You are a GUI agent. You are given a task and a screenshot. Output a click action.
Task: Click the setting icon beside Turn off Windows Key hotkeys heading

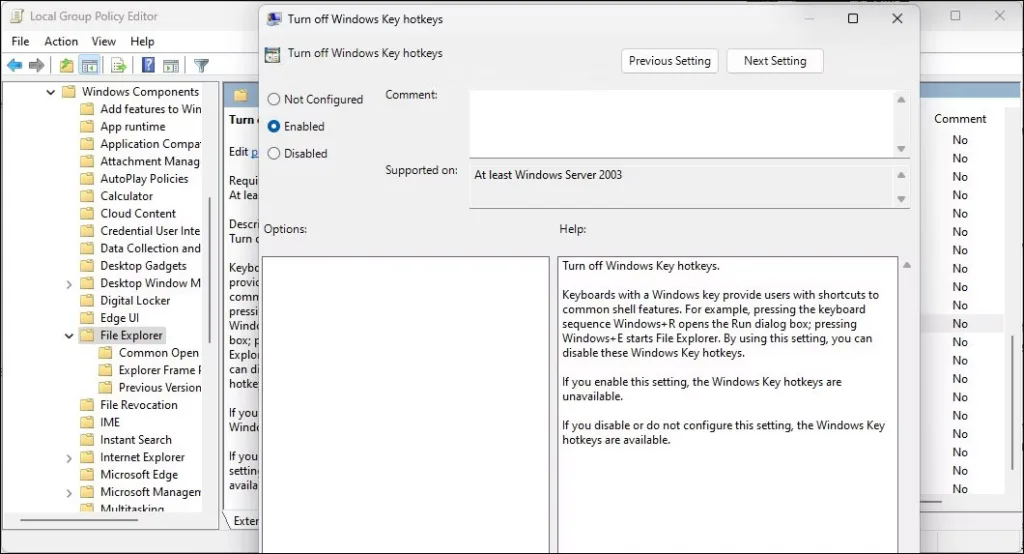click(272, 54)
